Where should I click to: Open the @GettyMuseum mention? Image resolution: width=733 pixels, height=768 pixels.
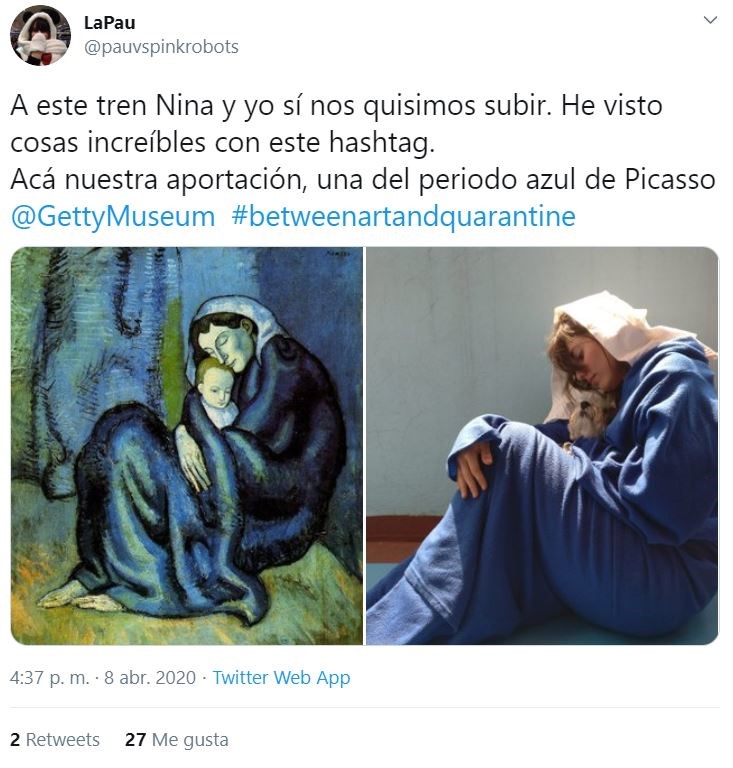[x=113, y=216]
